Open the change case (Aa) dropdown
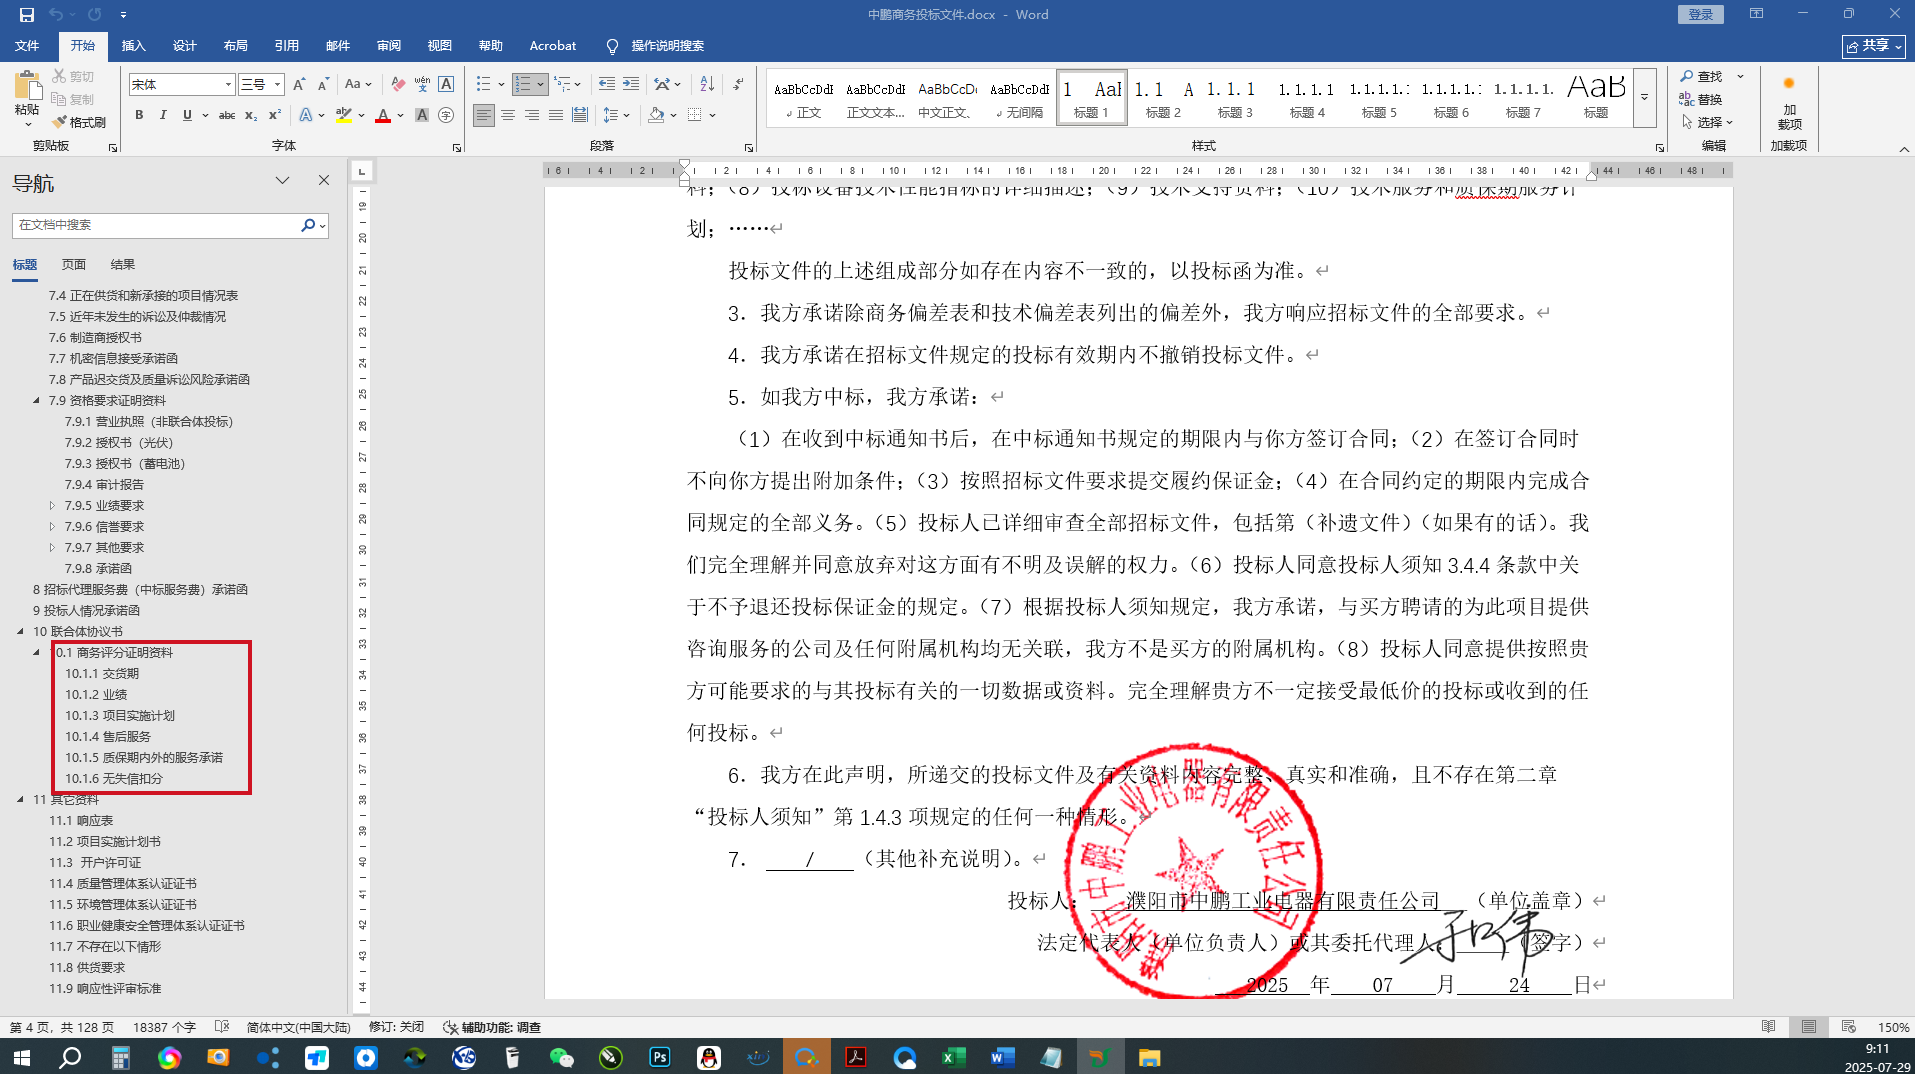The image size is (1915, 1074). (x=358, y=85)
